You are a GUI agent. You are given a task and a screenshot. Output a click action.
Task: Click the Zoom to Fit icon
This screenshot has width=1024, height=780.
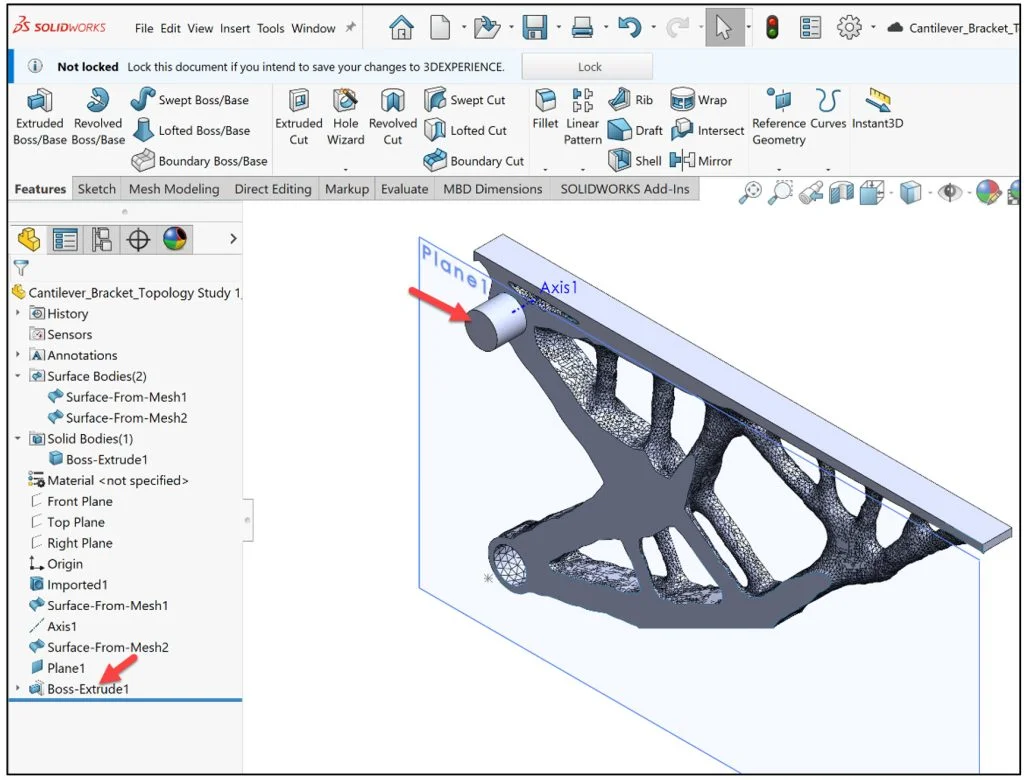click(753, 190)
